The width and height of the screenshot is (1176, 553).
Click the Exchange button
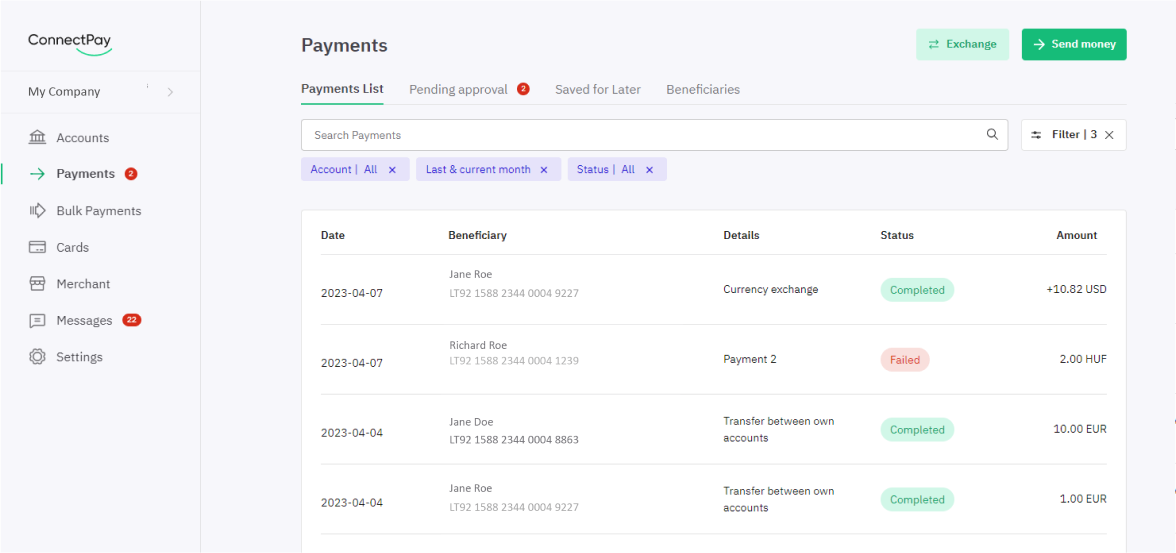[962, 44]
